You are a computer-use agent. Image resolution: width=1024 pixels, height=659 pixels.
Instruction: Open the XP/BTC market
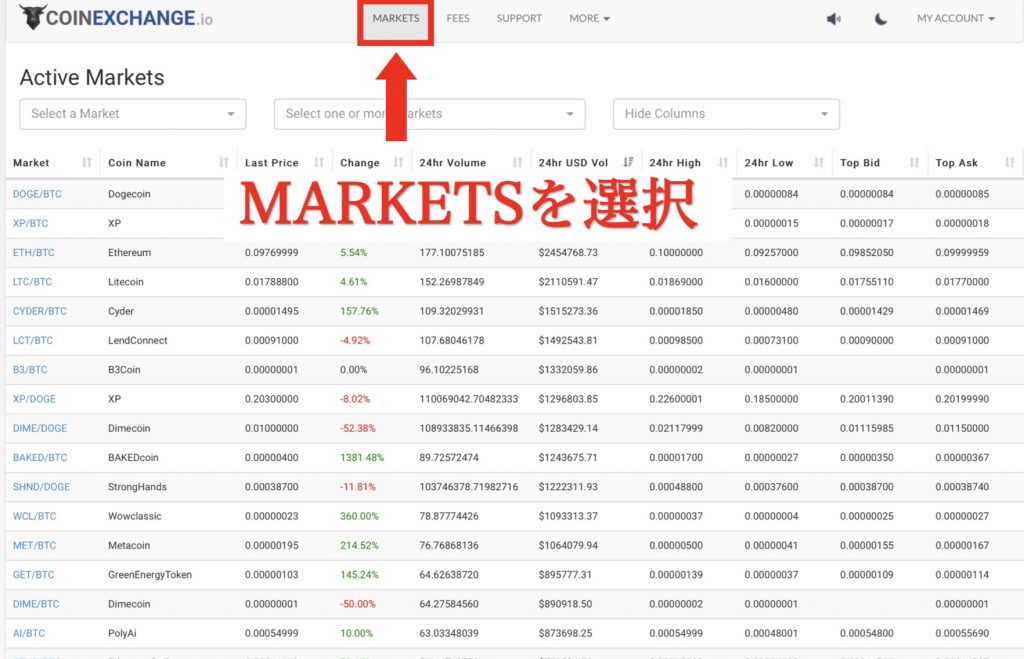31,223
